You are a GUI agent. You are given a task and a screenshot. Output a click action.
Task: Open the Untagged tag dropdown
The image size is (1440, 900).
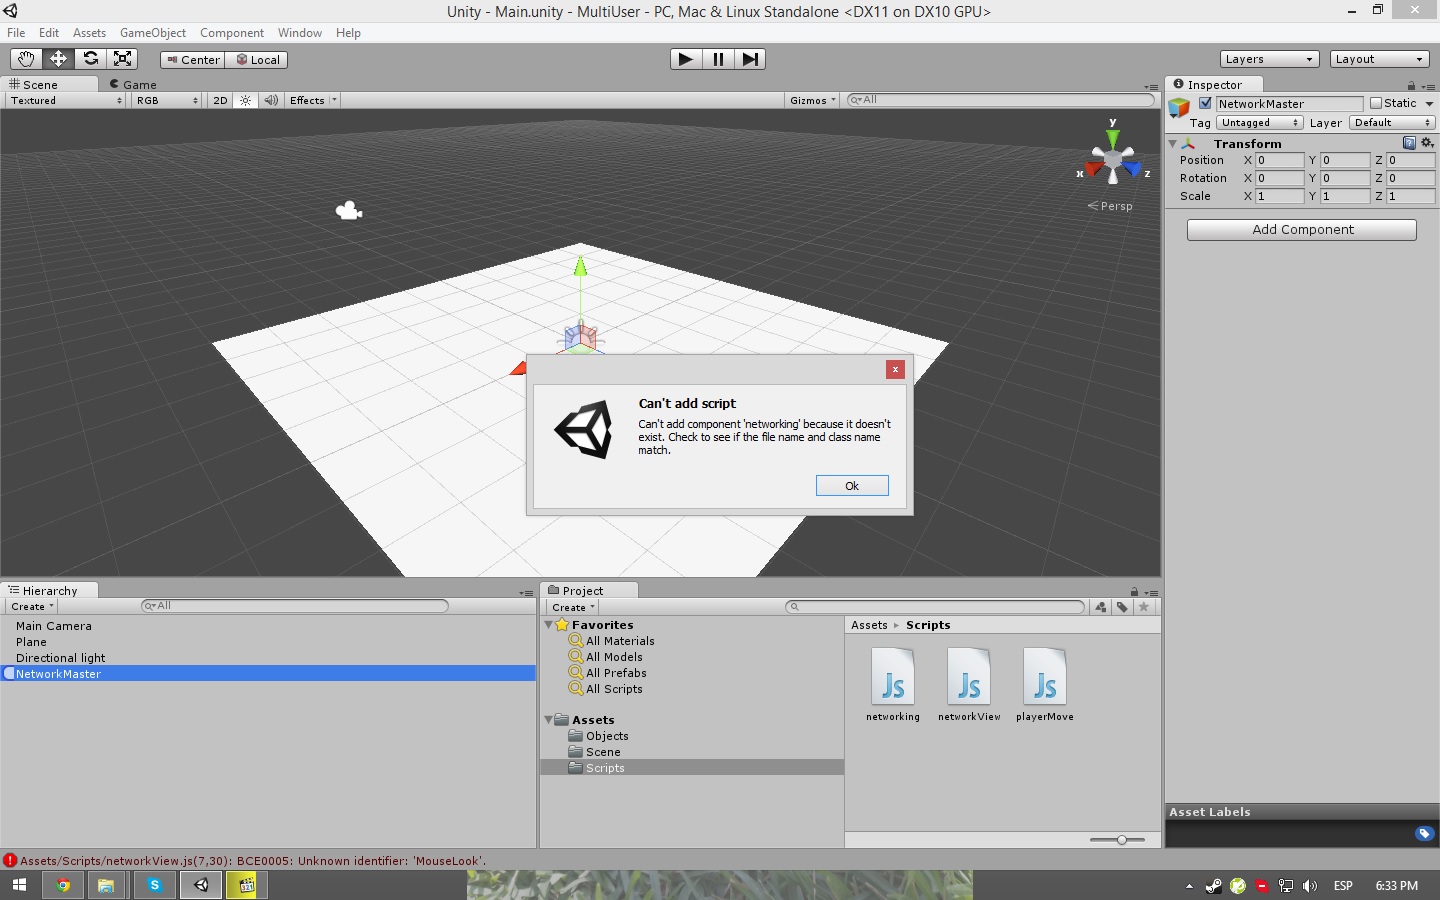[x=1258, y=122]
